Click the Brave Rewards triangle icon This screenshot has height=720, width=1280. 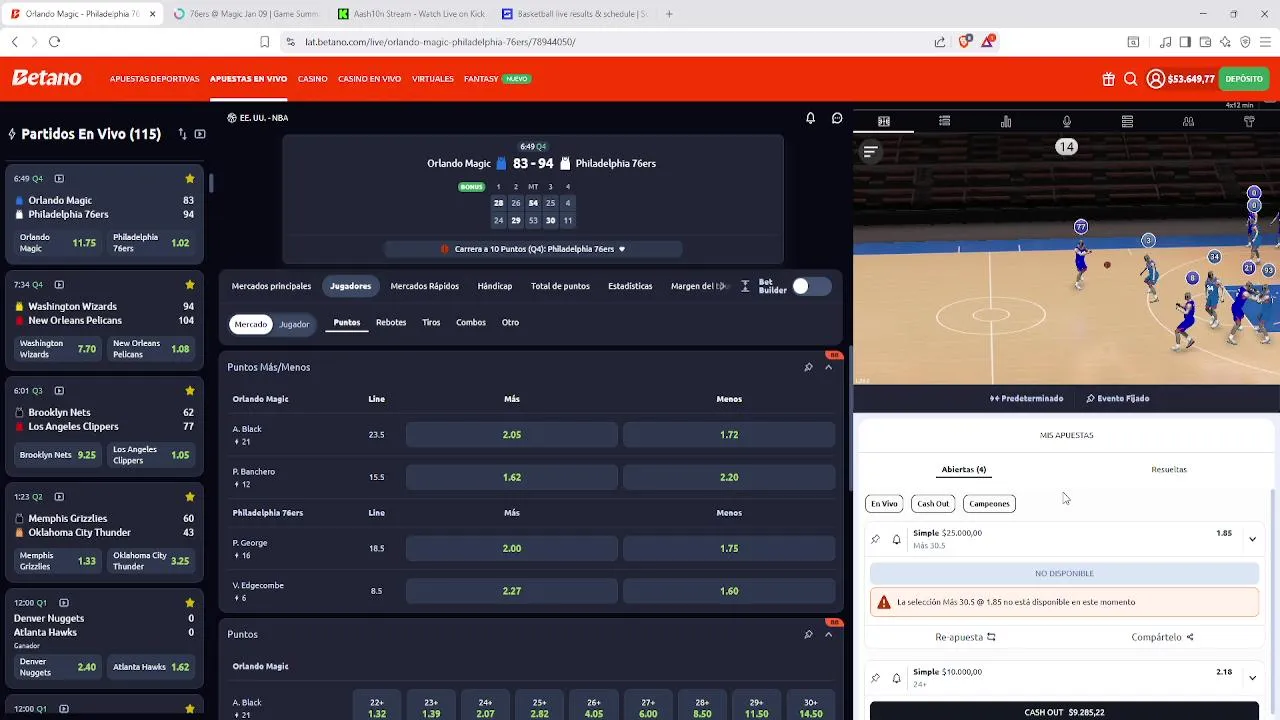tap(988, 42)
